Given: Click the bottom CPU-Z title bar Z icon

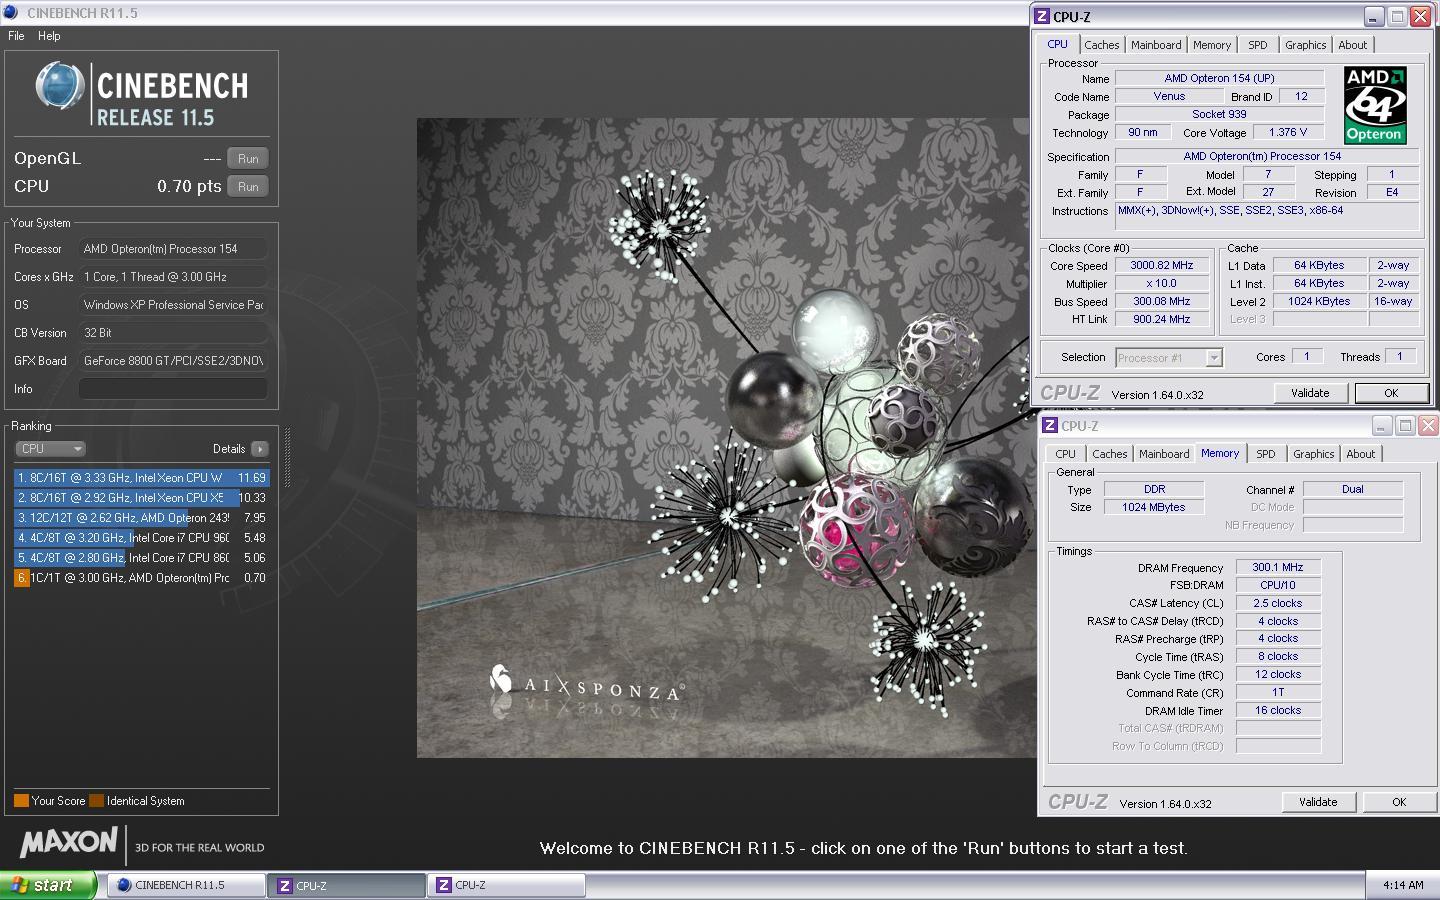Looking at the screenshot, I should (x=1050, y=425).
